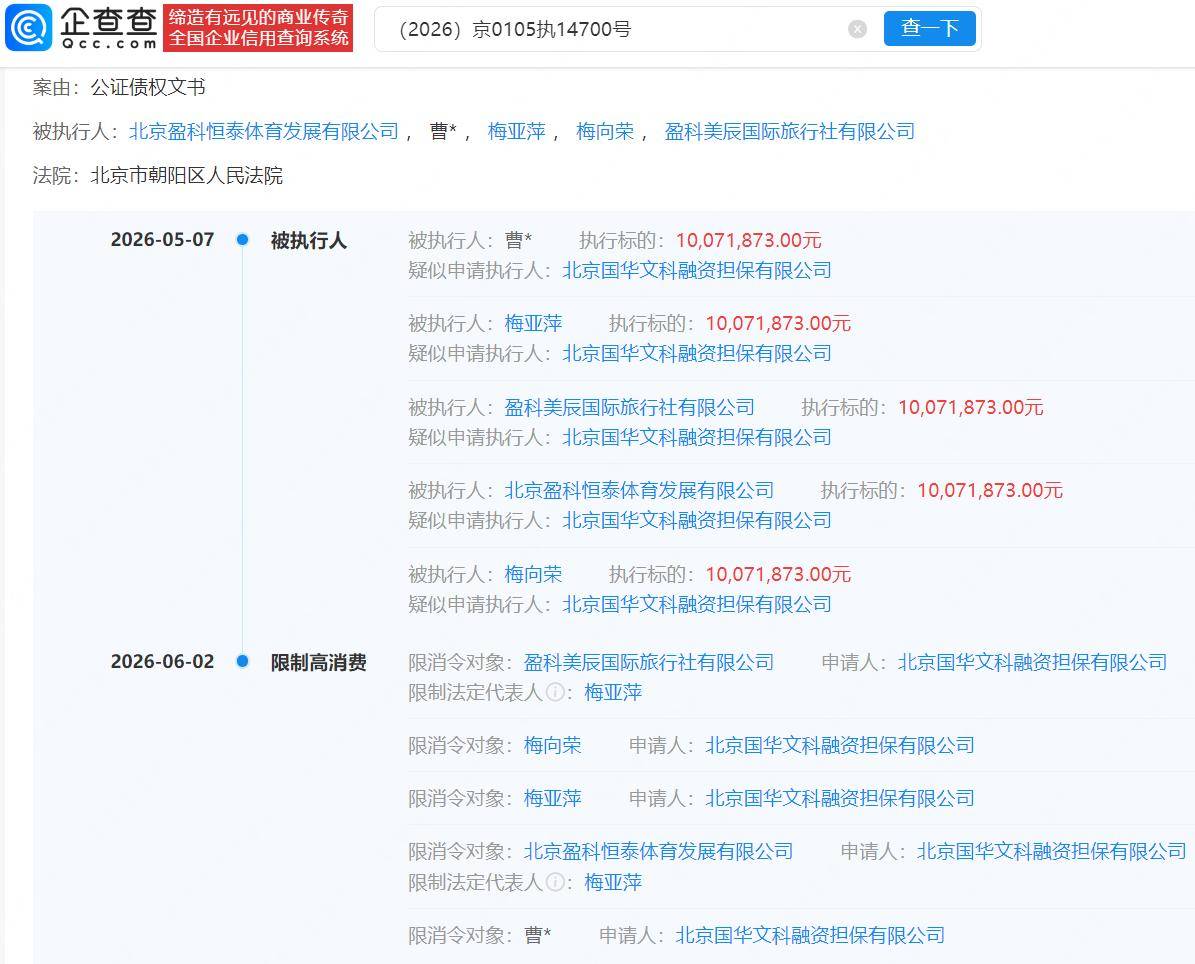Screen dimensions: 1195x964
Task: Select 执行标的 amount in the 曹* entry
Action: pos(748,240)
